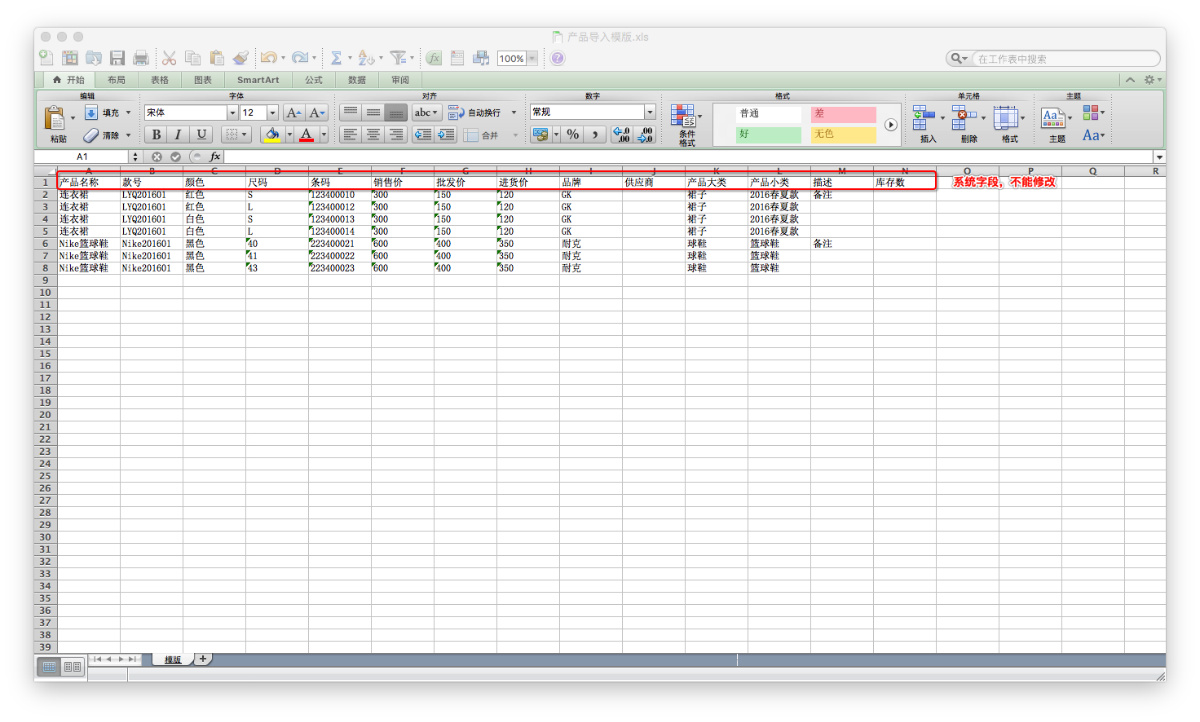
Task: Open the 表格 (Tables) ribbon tab
Action: tap(160, 80)
